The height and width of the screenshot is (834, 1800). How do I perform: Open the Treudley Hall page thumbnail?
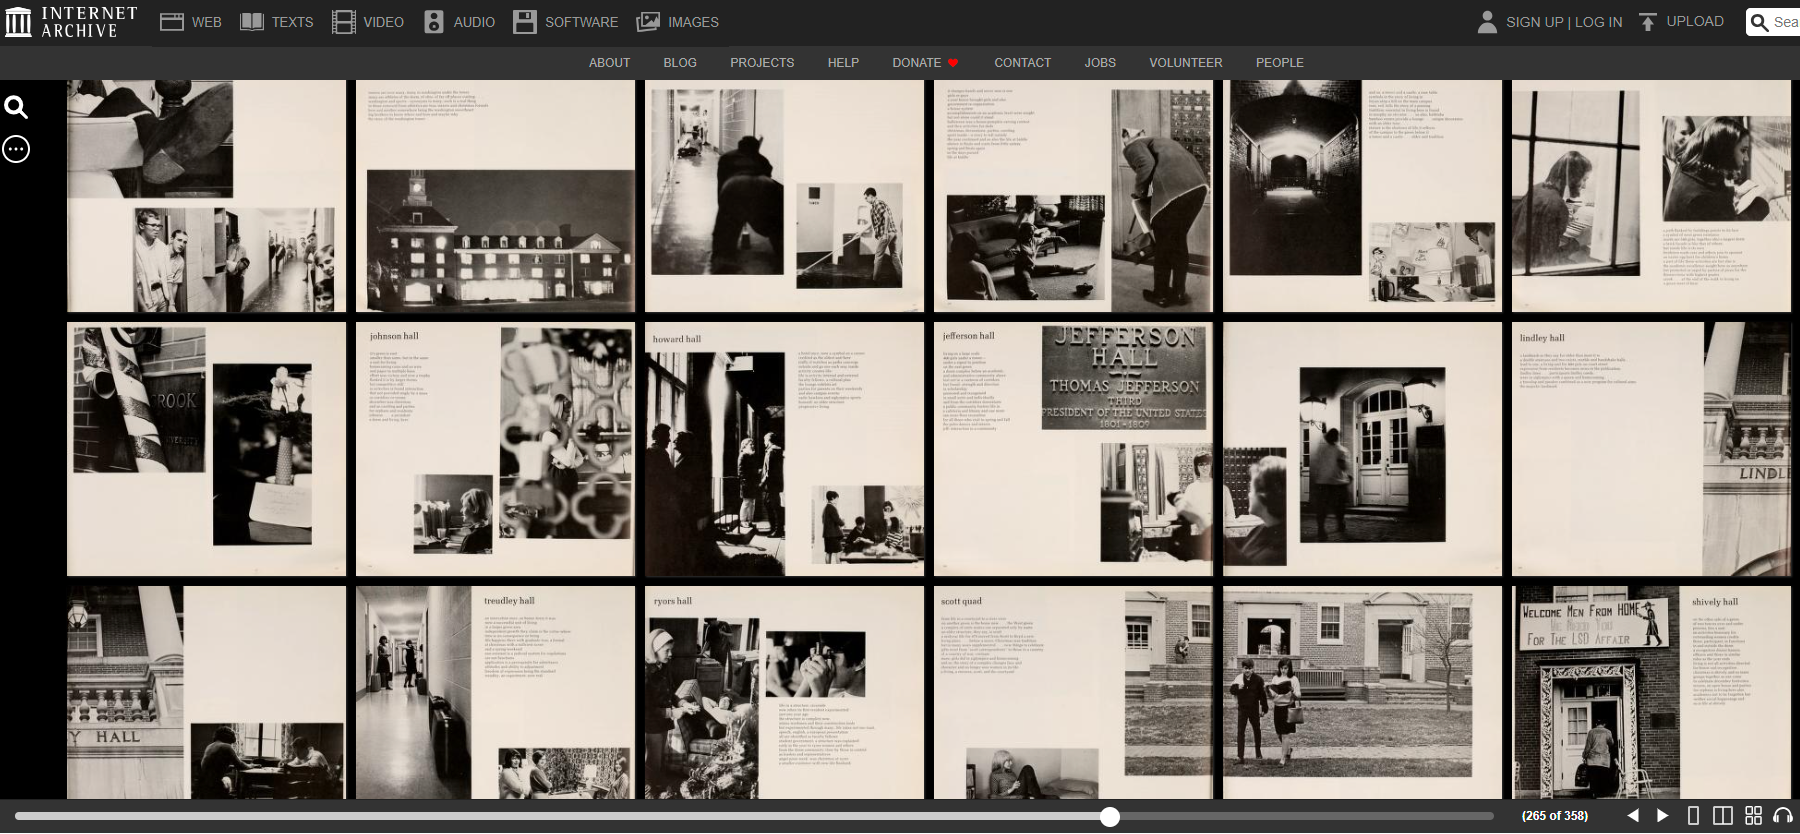click(x=495, y=692)
